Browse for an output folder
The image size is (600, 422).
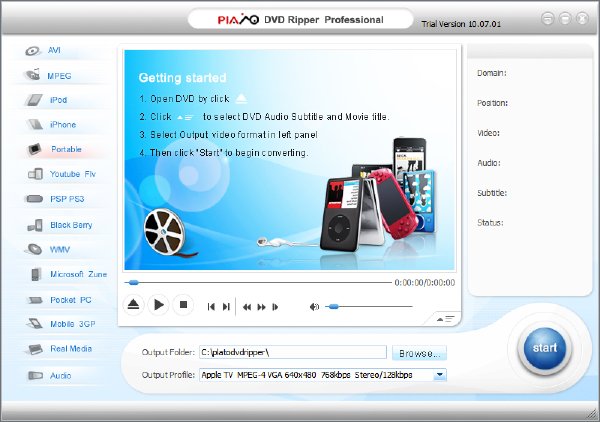(x=419, y=353)
